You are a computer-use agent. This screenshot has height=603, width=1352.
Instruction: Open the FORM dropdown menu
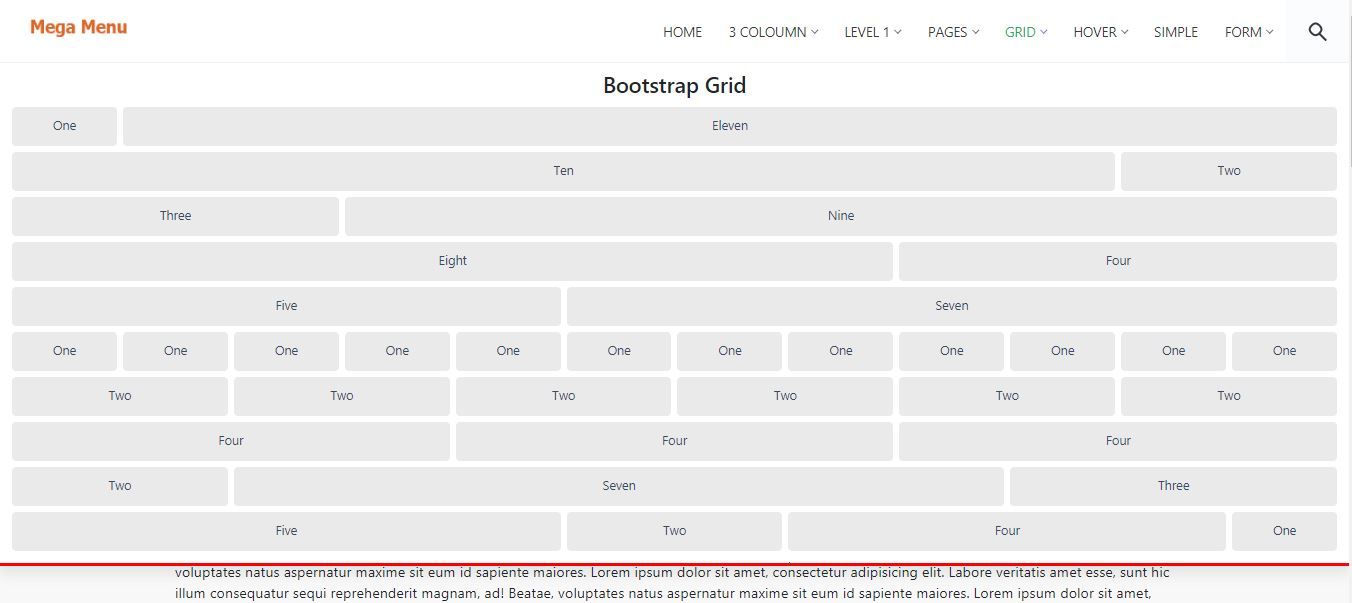coord(1249,32)
